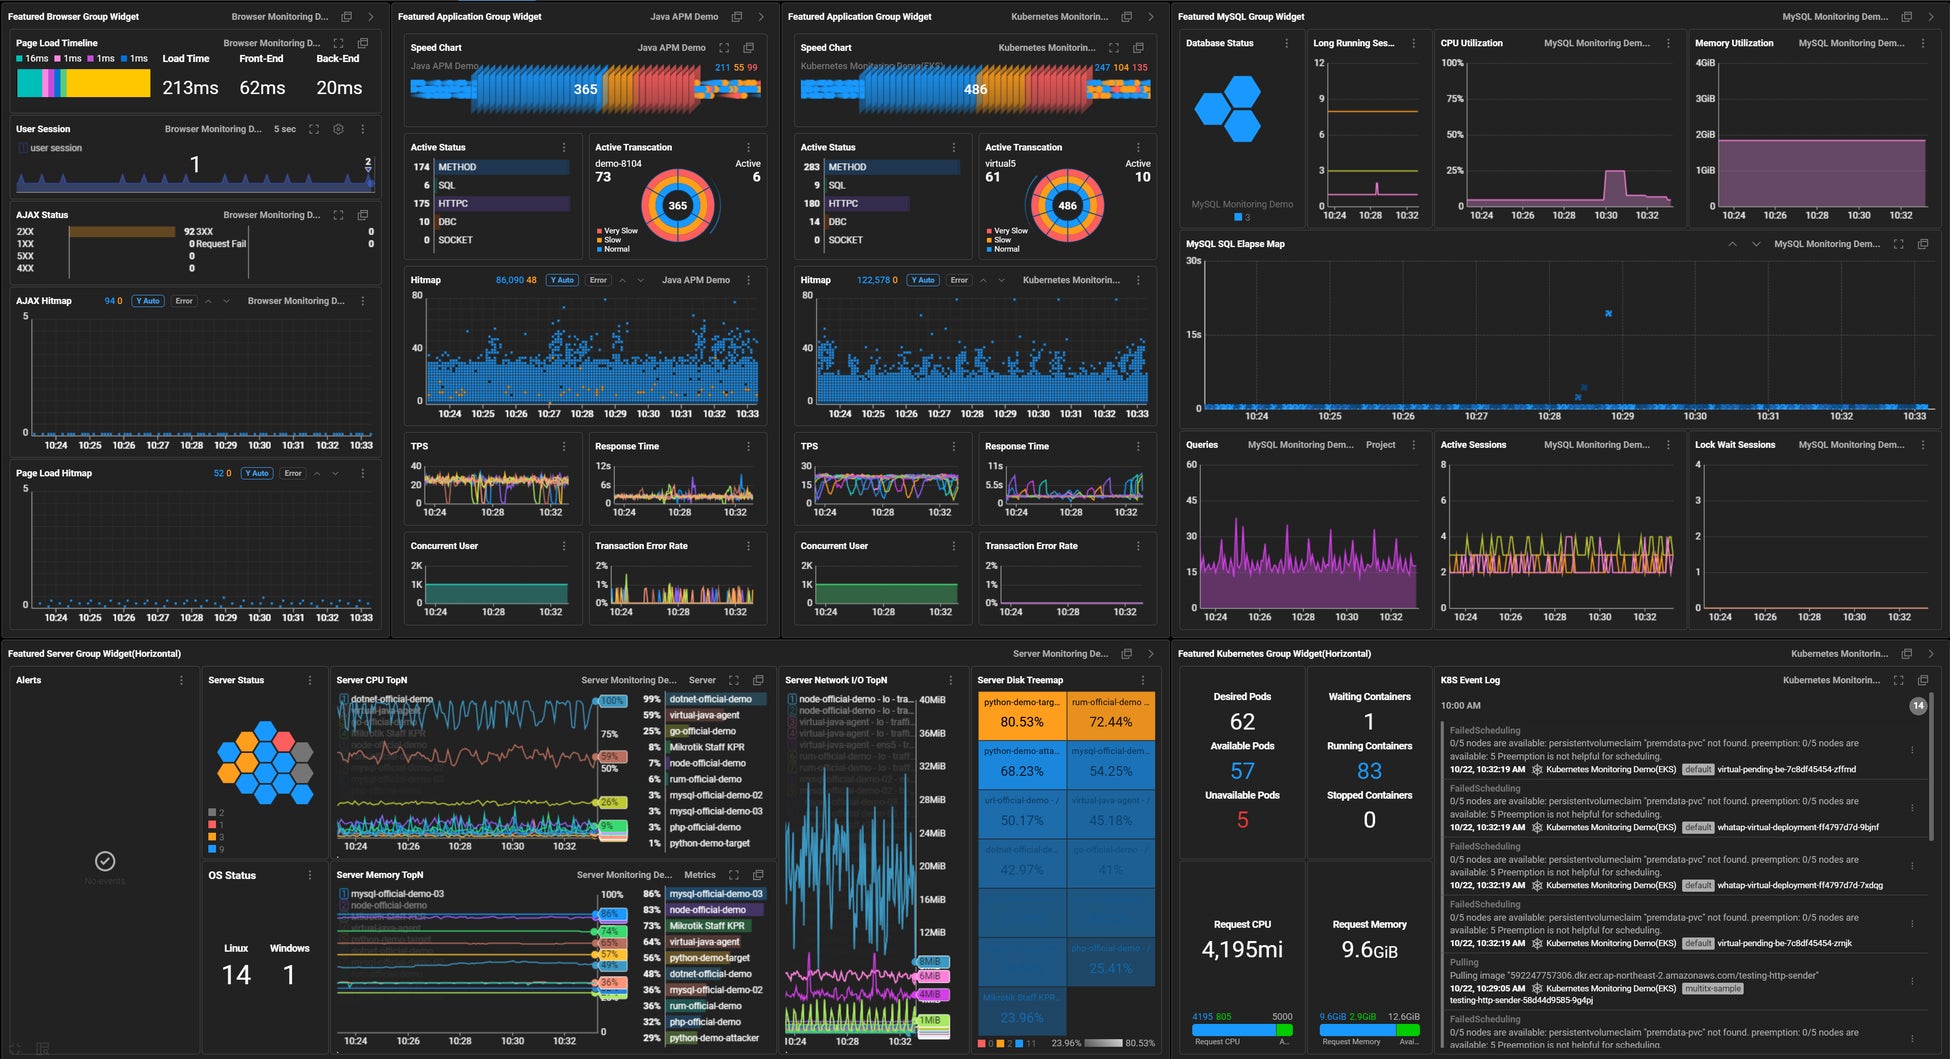Fullscreen the Java APM Demo Speed Chart
The width and height of the screenshot is (1950, 1059).
click(x=724, y=47)
